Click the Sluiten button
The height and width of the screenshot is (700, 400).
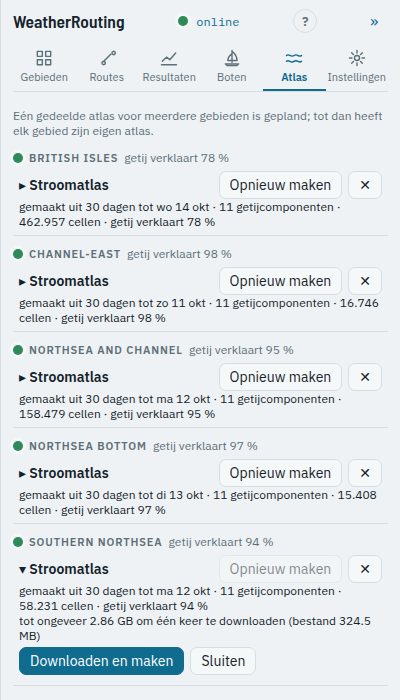223,661
